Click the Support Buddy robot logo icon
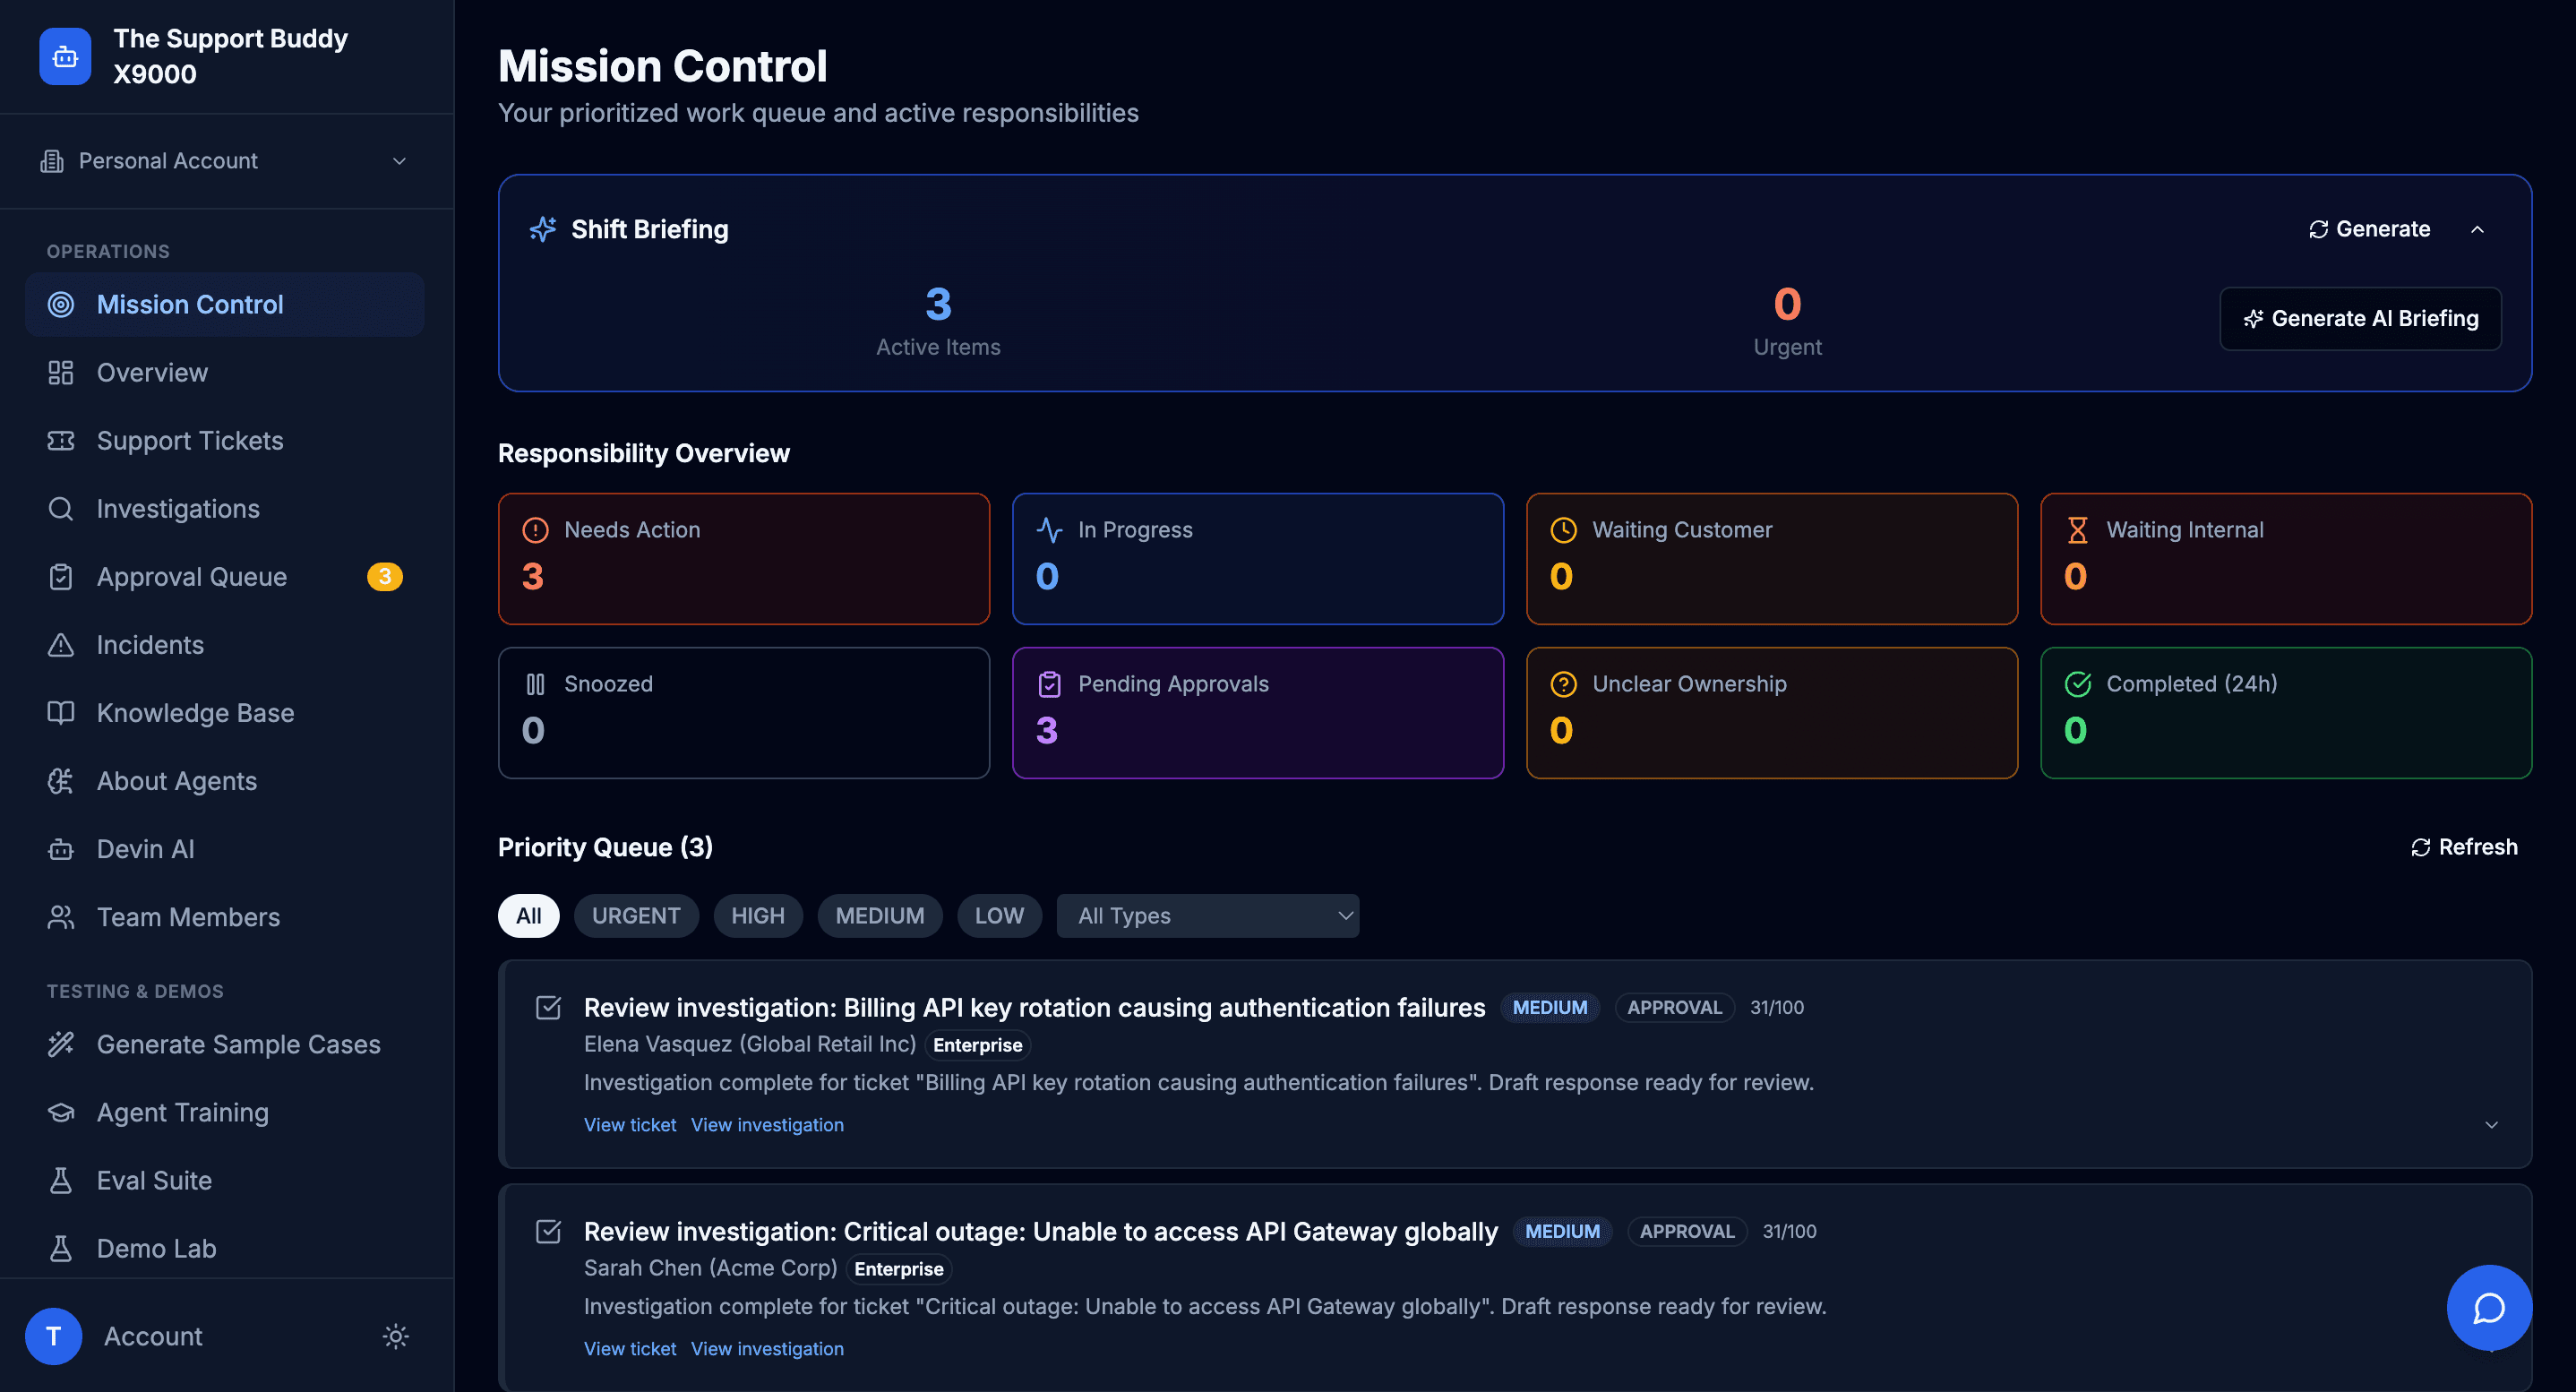 tap(65, 56)
